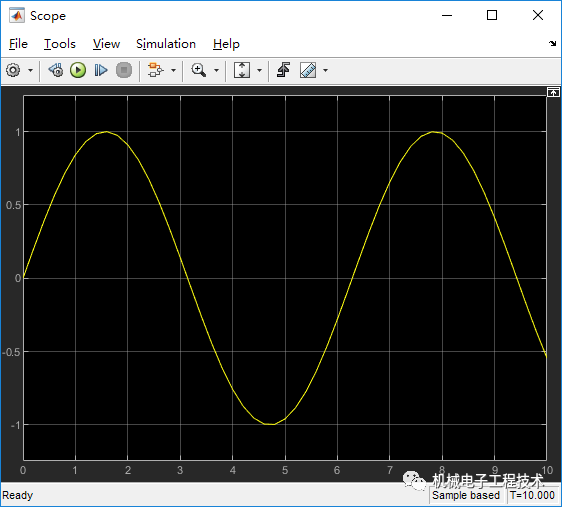Click the Scale Y-Axis Limits icon
562x507 pixels.
point(242,70)
